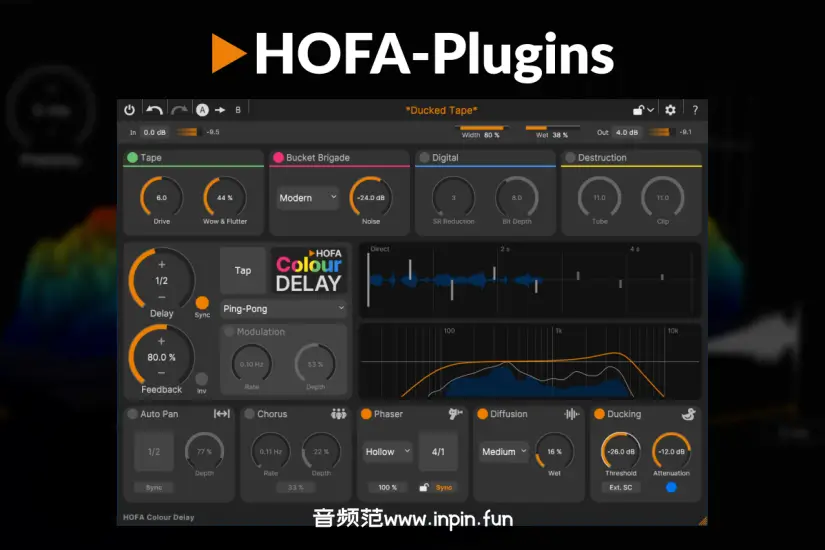Click the Modulation Depth knob

click(315, 364)
